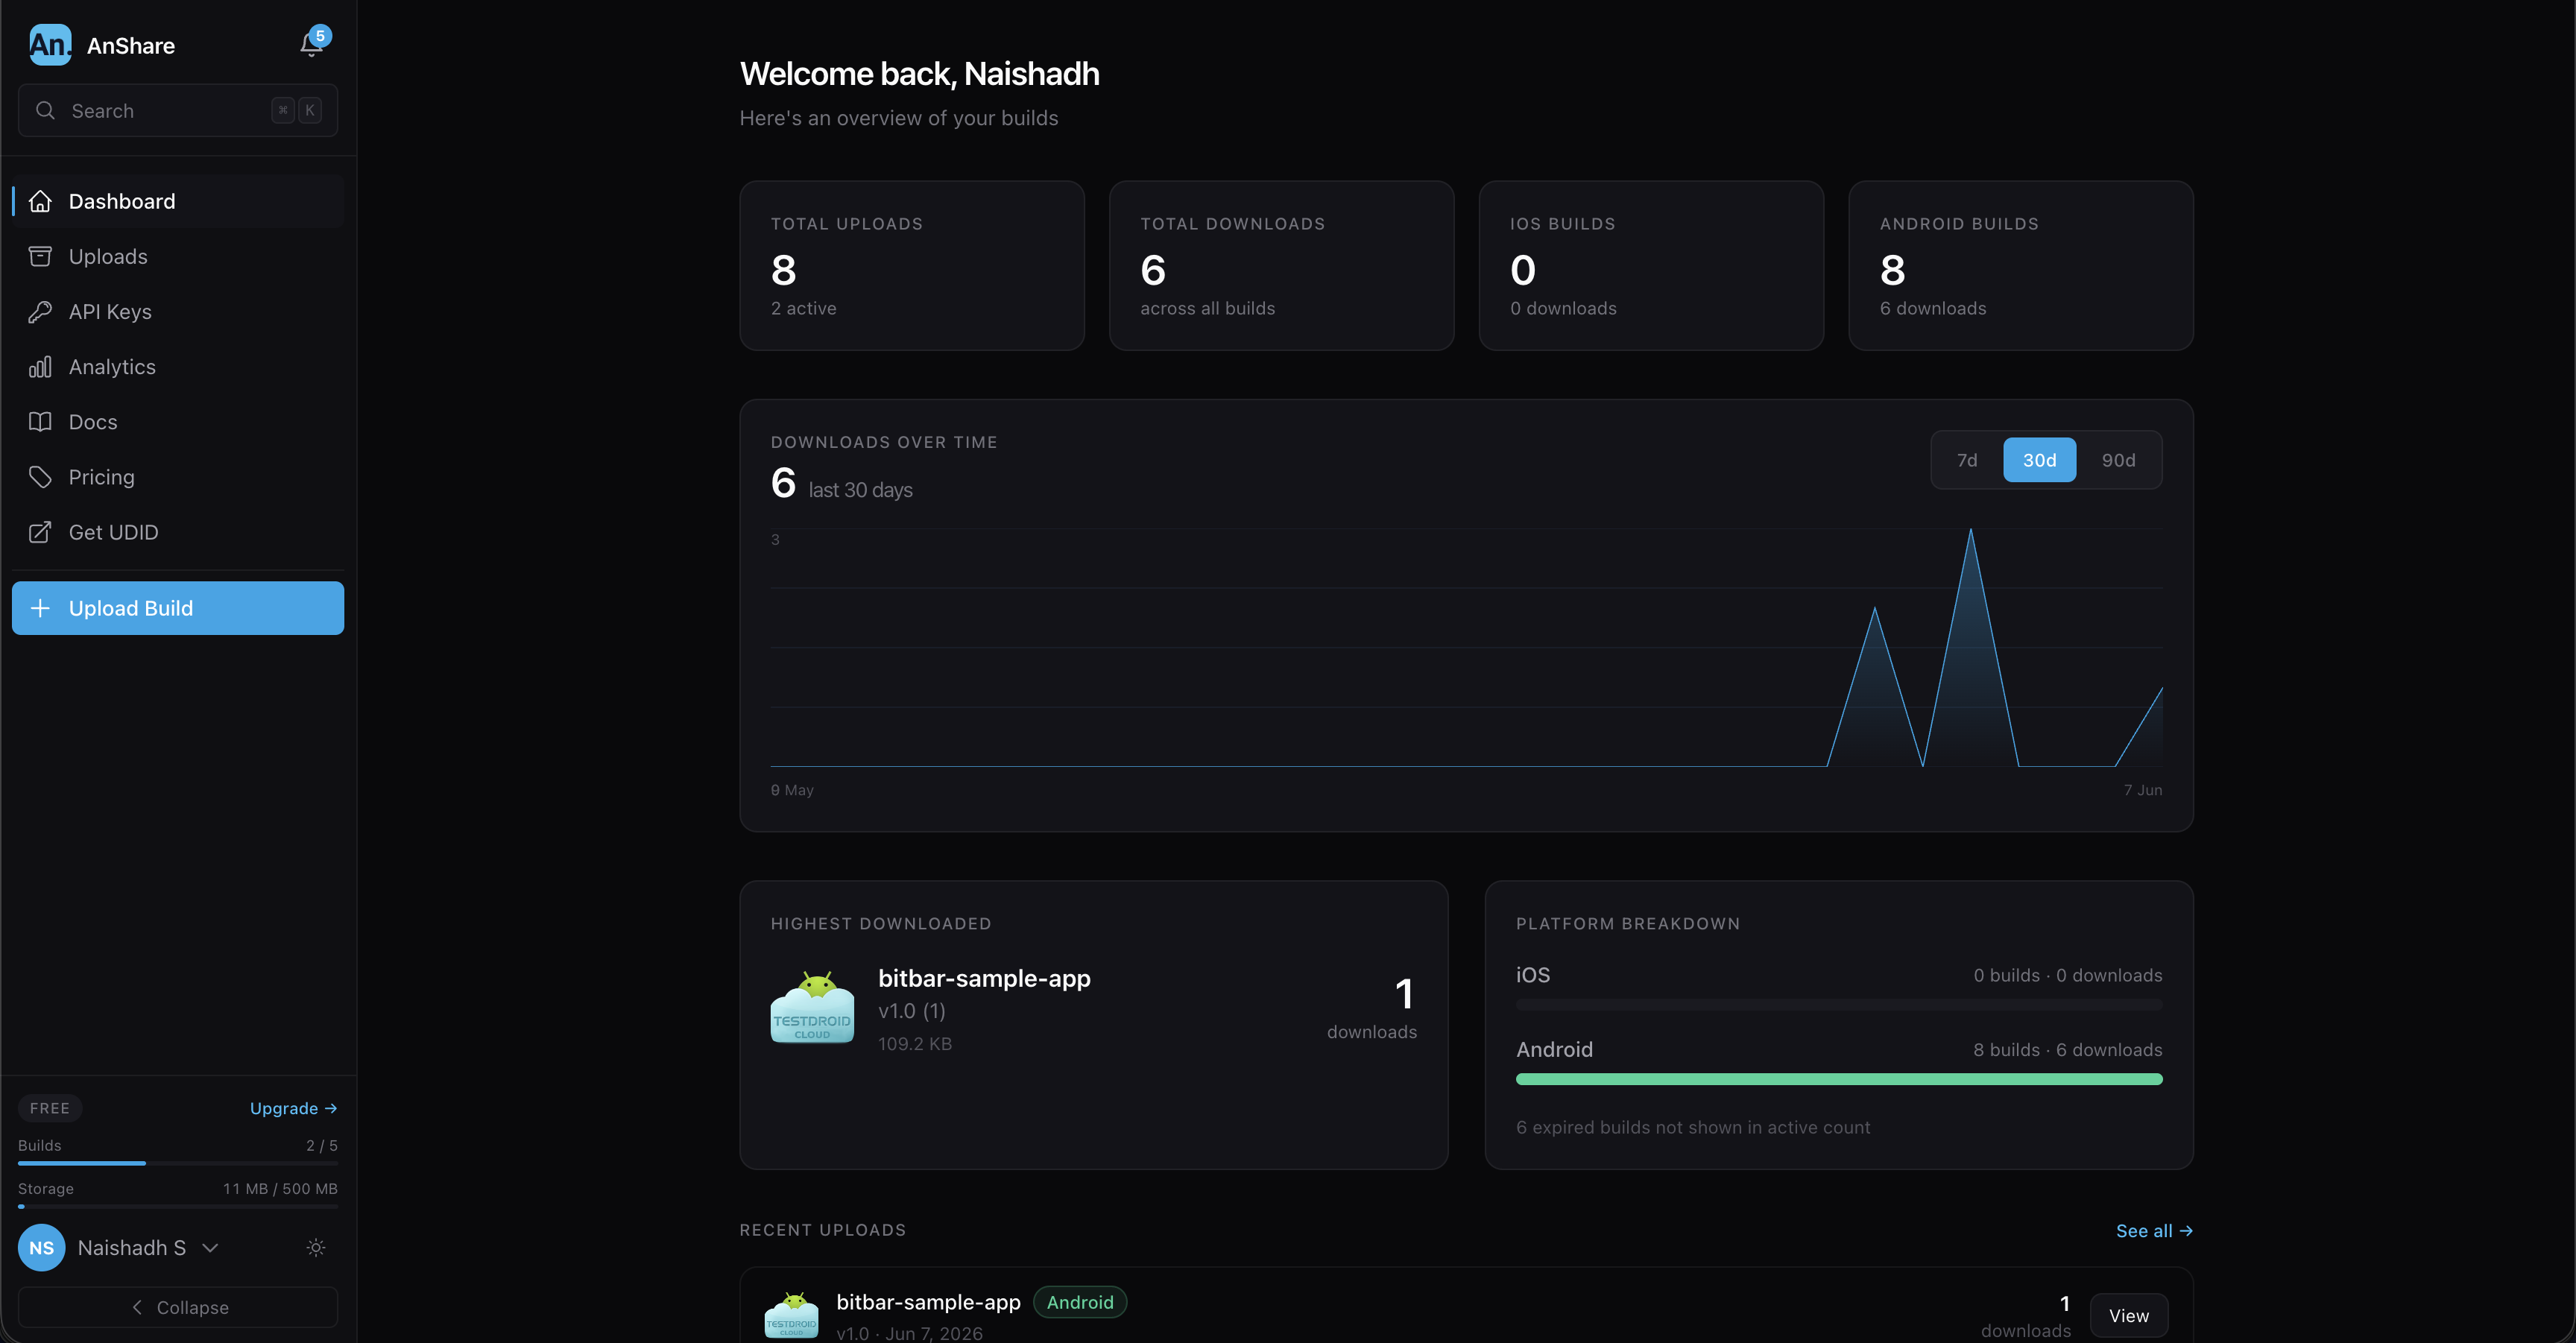Open the notifications bell
The height and width of the screenshot is (1343, 2576).
point(311,44)
